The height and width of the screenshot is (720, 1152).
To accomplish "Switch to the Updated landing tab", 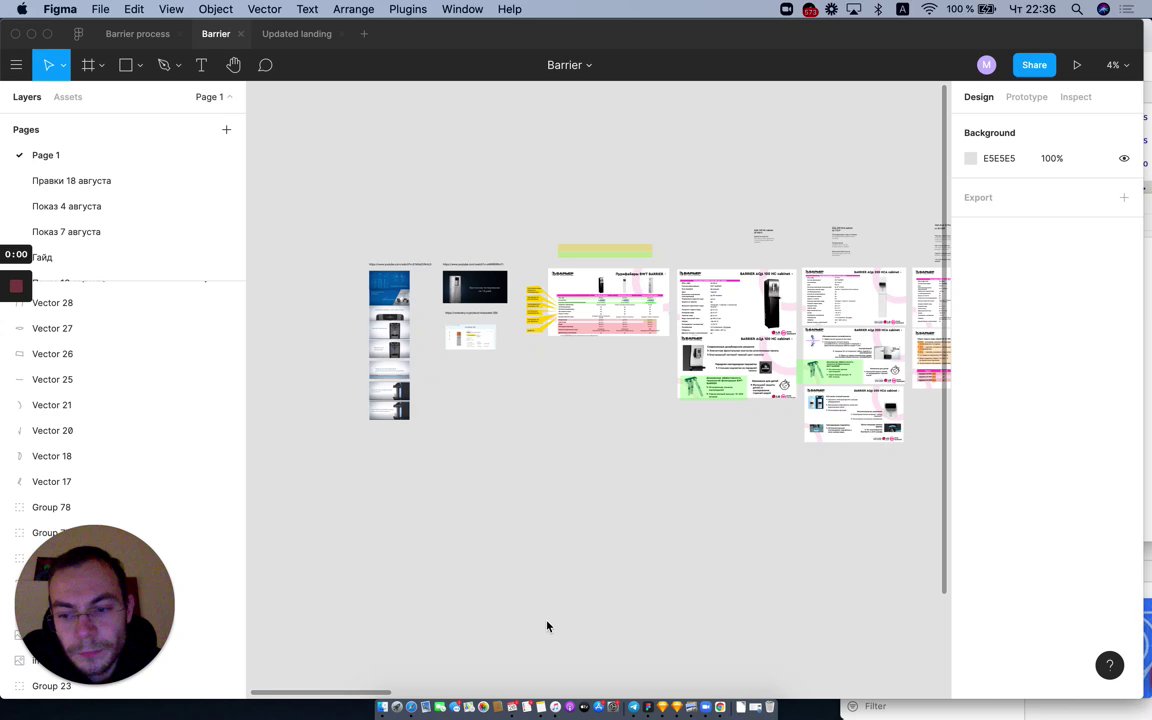I will pyautogui.click(x=297, y=34).
